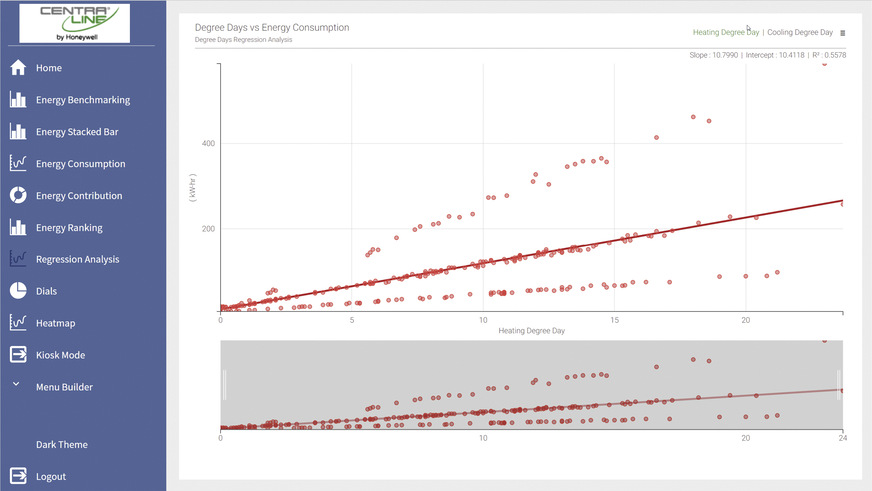Open the Energy Contribution donut icon
Viewport: 872px width, 491px height.
point(17,196)
